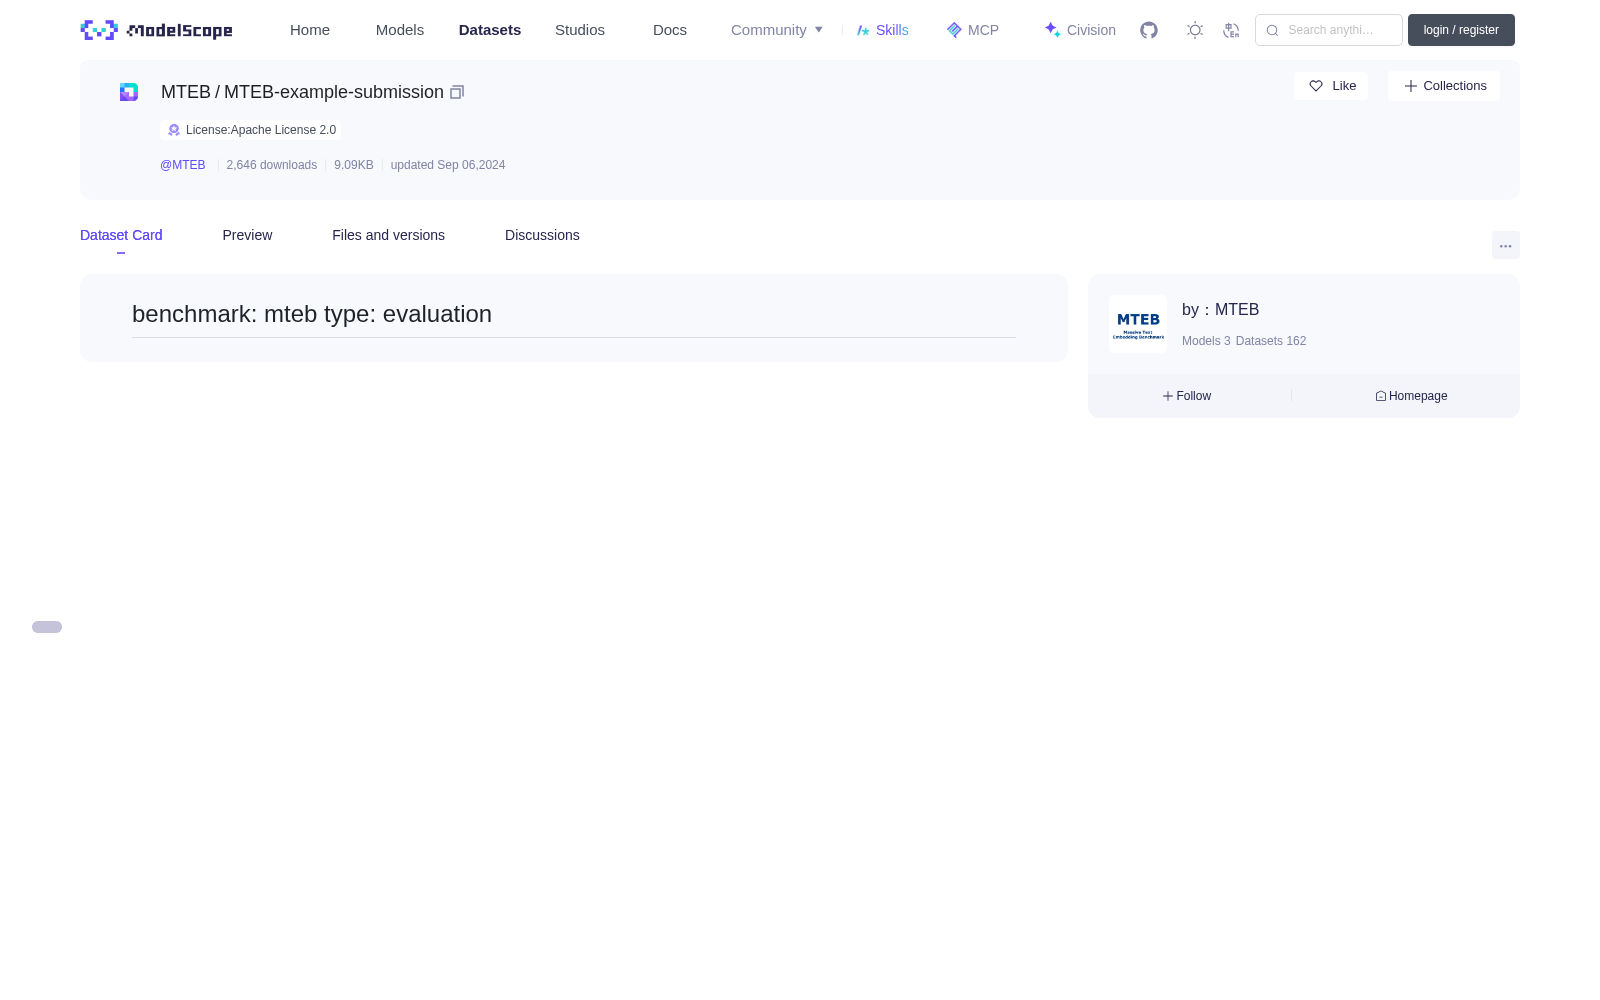Open Docs navigation item
The height and width of the screenshot is (1000, 1600).
pyautogui.click(x=670, y=30)
